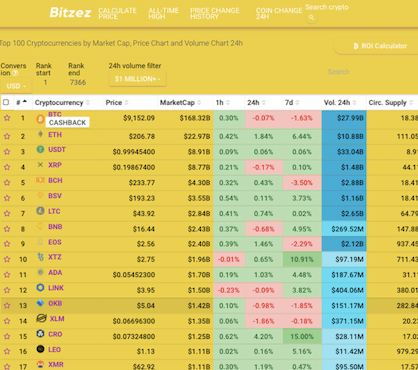This screenshot has width=418, height=370.
Task: Open the $1 MILLION+ volume filter dropdown
Action: (x=138, y=79)
